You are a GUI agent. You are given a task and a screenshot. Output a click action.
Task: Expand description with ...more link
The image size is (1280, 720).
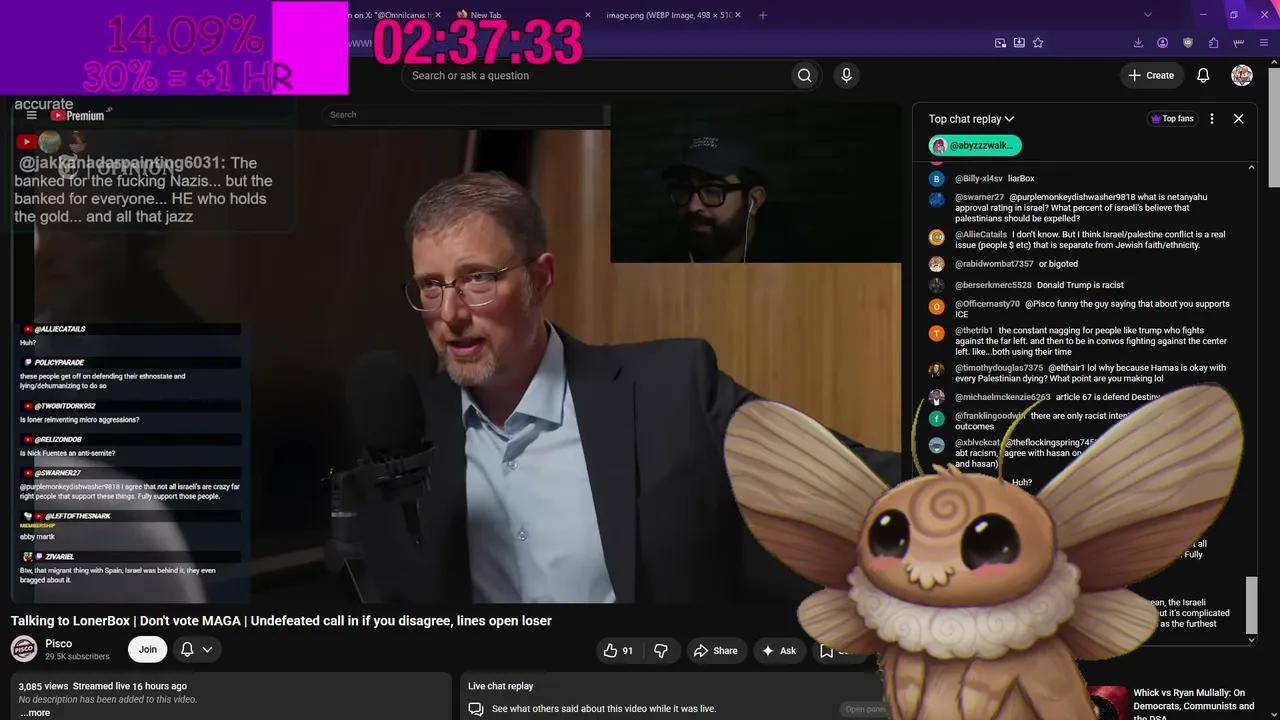(35, 713)
